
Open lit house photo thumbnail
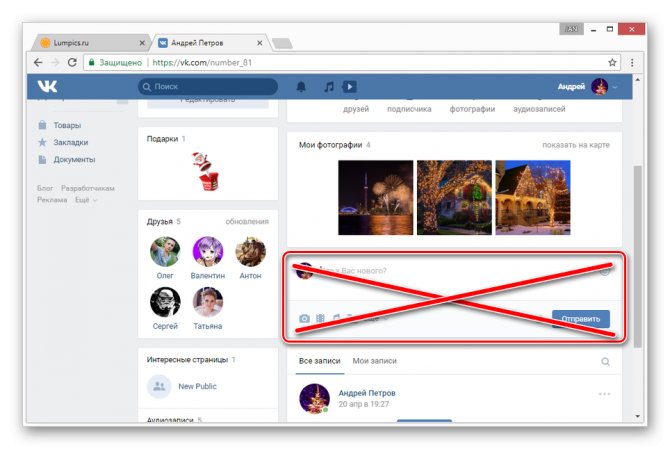point(533,197)
